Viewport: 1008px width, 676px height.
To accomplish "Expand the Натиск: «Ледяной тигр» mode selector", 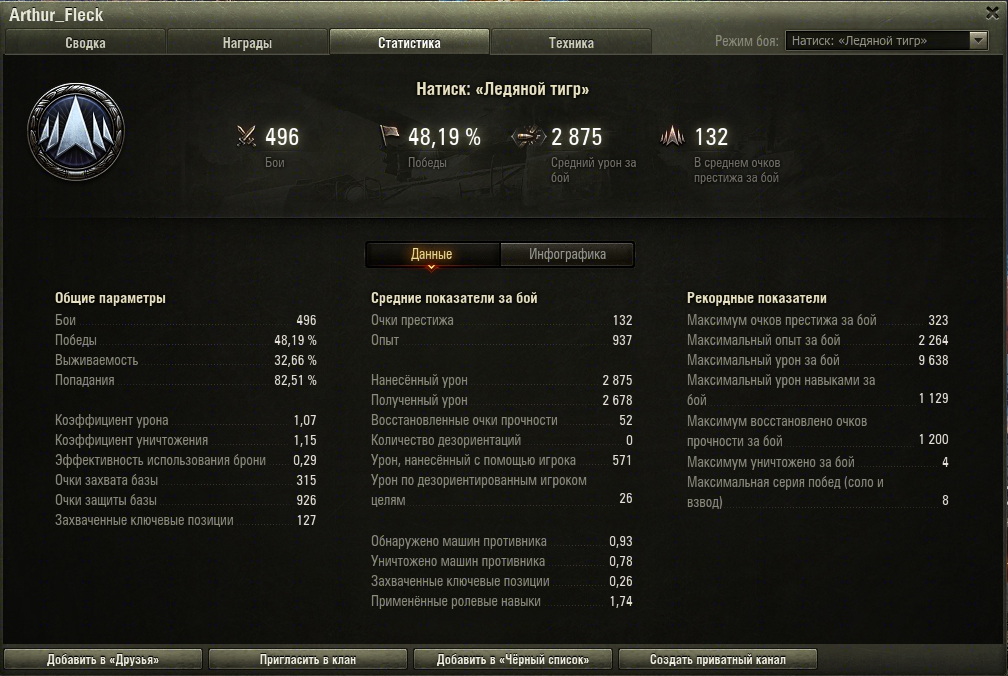I will click(x=886, y=40).
